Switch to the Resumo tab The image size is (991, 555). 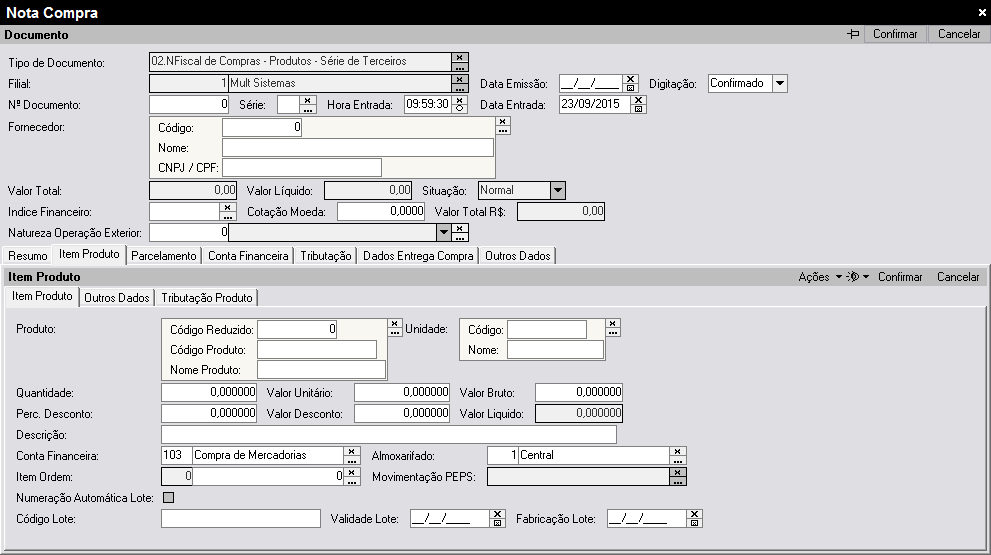(27, 256)
